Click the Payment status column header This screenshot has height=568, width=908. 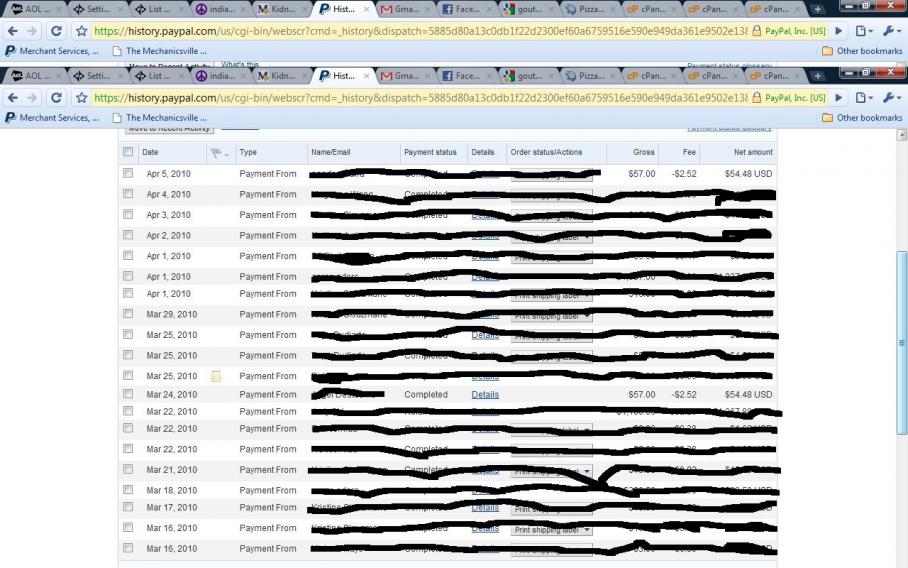click(430, 152)
